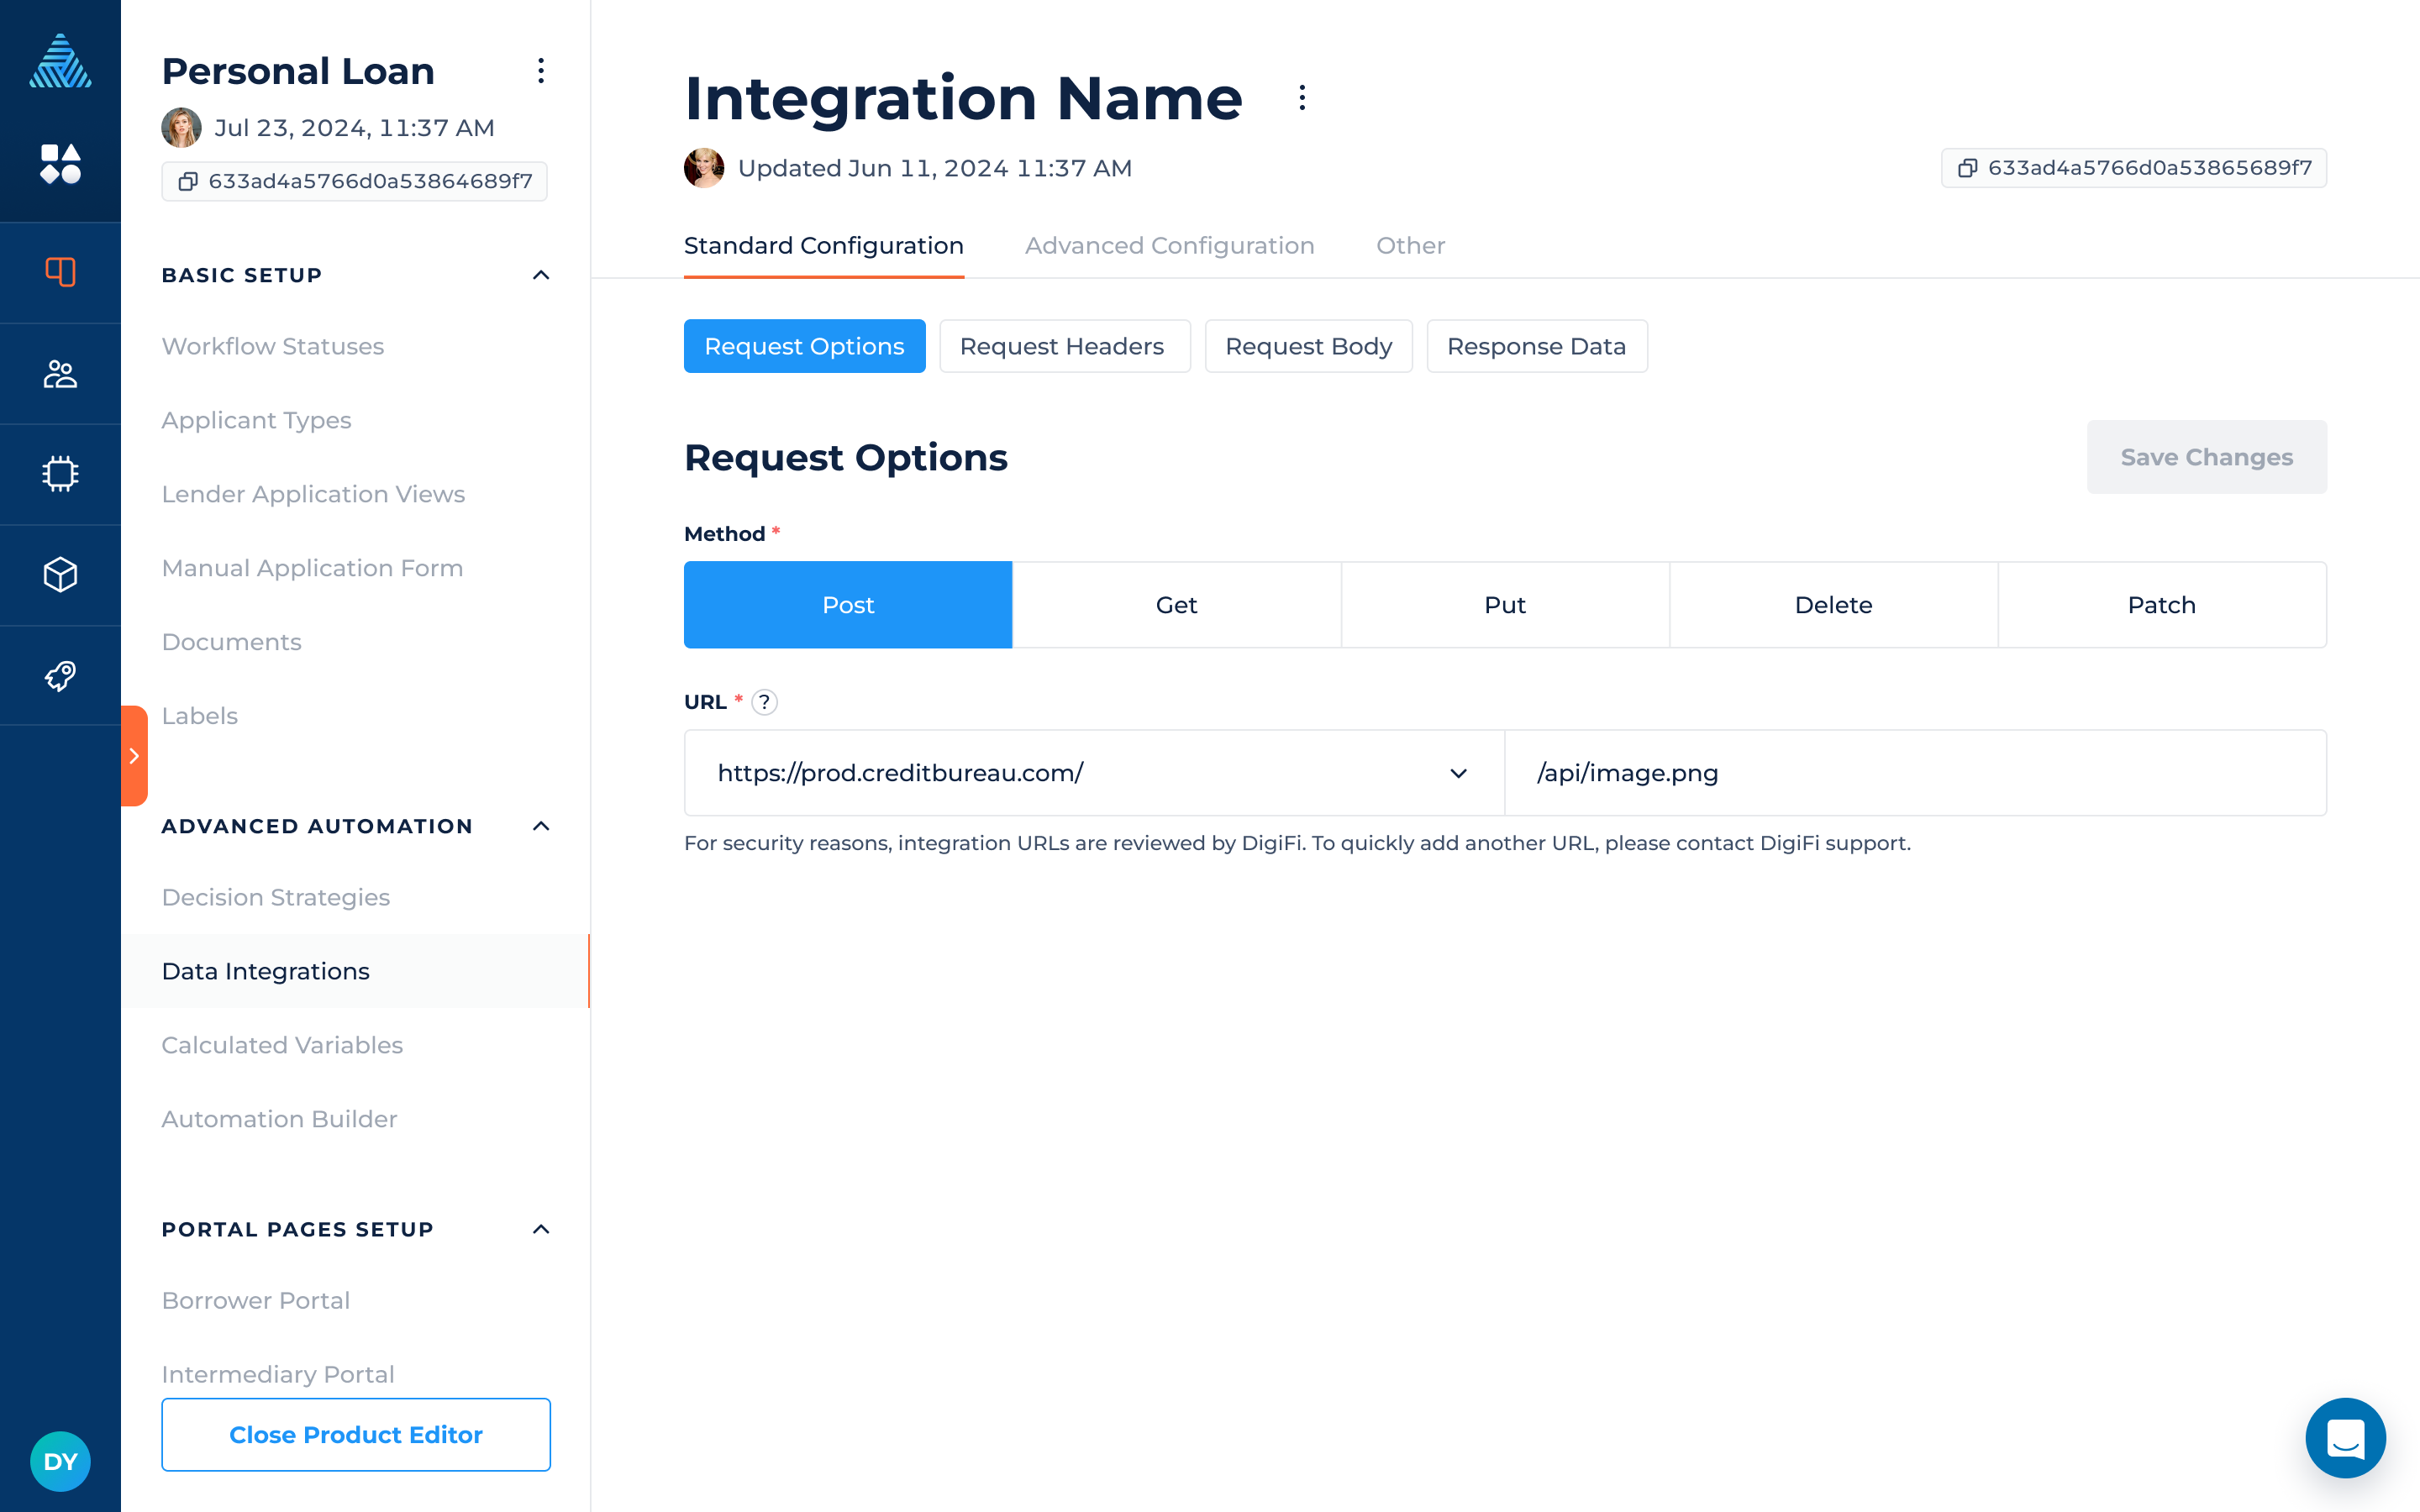Copy the Integration ID on the right

tap(2133, 168)
